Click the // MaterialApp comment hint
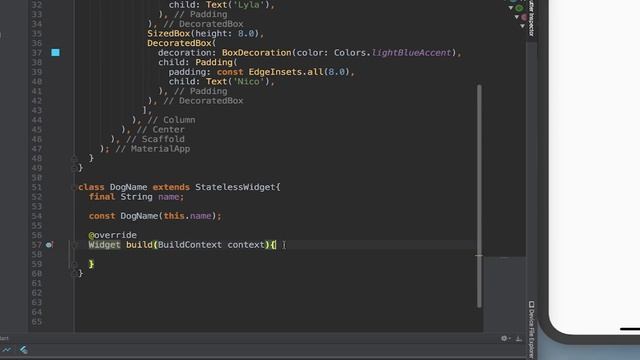Screen dimensions: 640x360 click(x=153, y=149)
